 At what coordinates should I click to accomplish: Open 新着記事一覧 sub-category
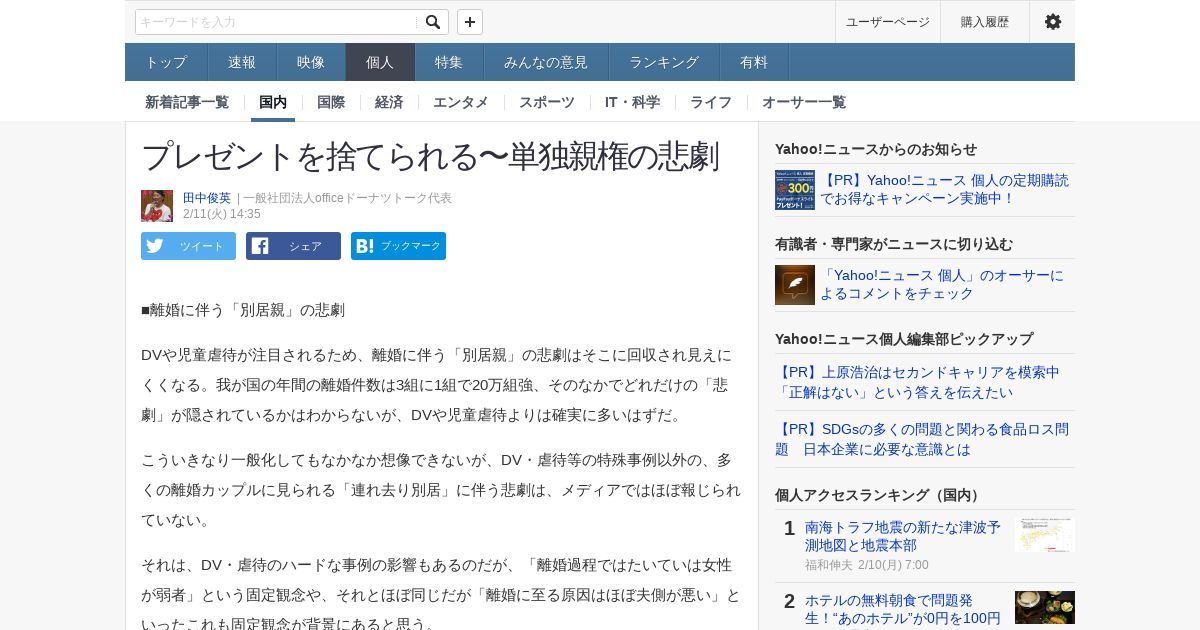187,102
